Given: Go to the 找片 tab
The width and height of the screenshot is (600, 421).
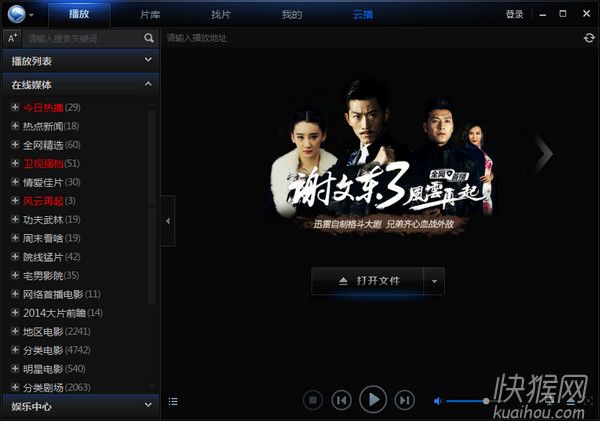Looking at the screenshot, I should tap(221, 15).
